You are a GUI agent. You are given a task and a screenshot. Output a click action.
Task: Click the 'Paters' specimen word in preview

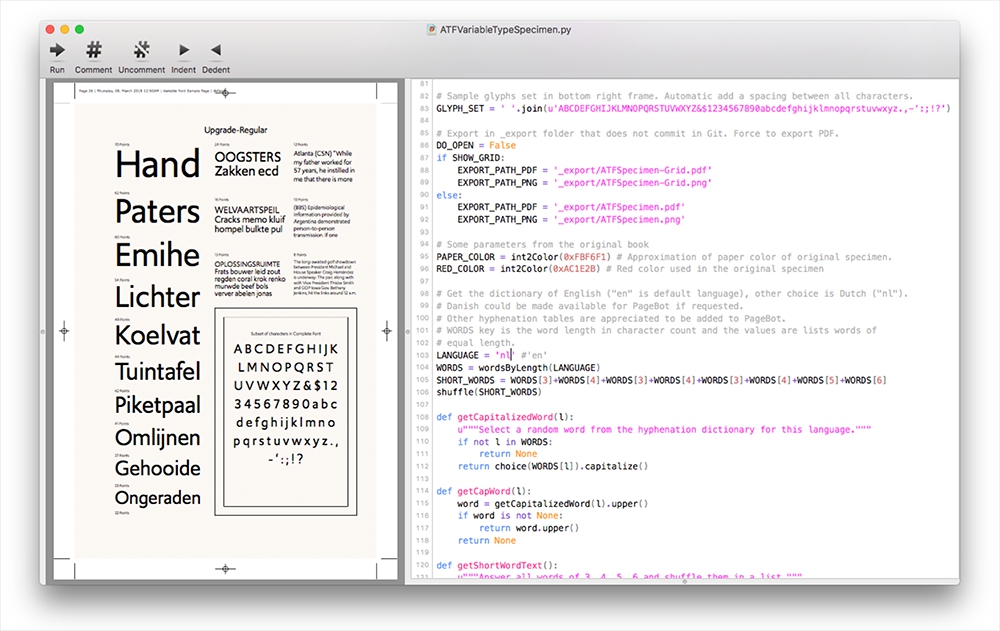158,211
